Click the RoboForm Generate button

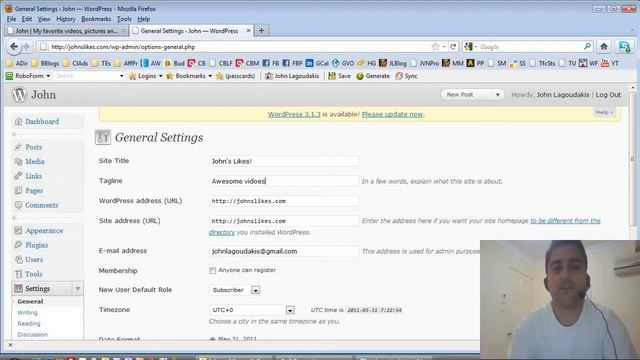point(373,76)
